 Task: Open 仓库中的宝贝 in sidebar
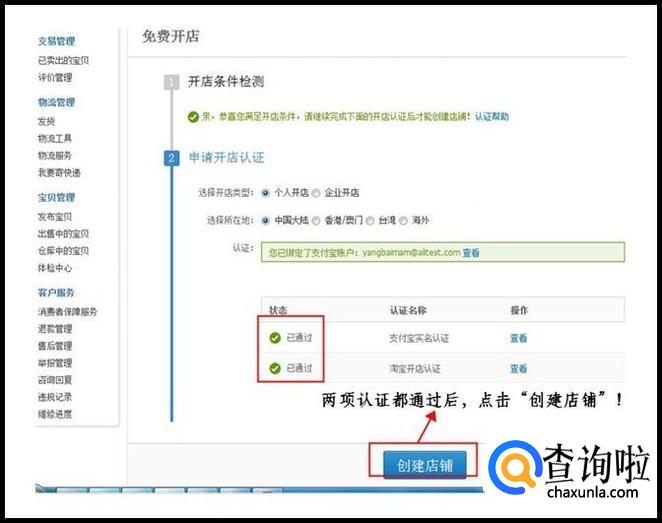pyautogui.click(x=63, y=251)
